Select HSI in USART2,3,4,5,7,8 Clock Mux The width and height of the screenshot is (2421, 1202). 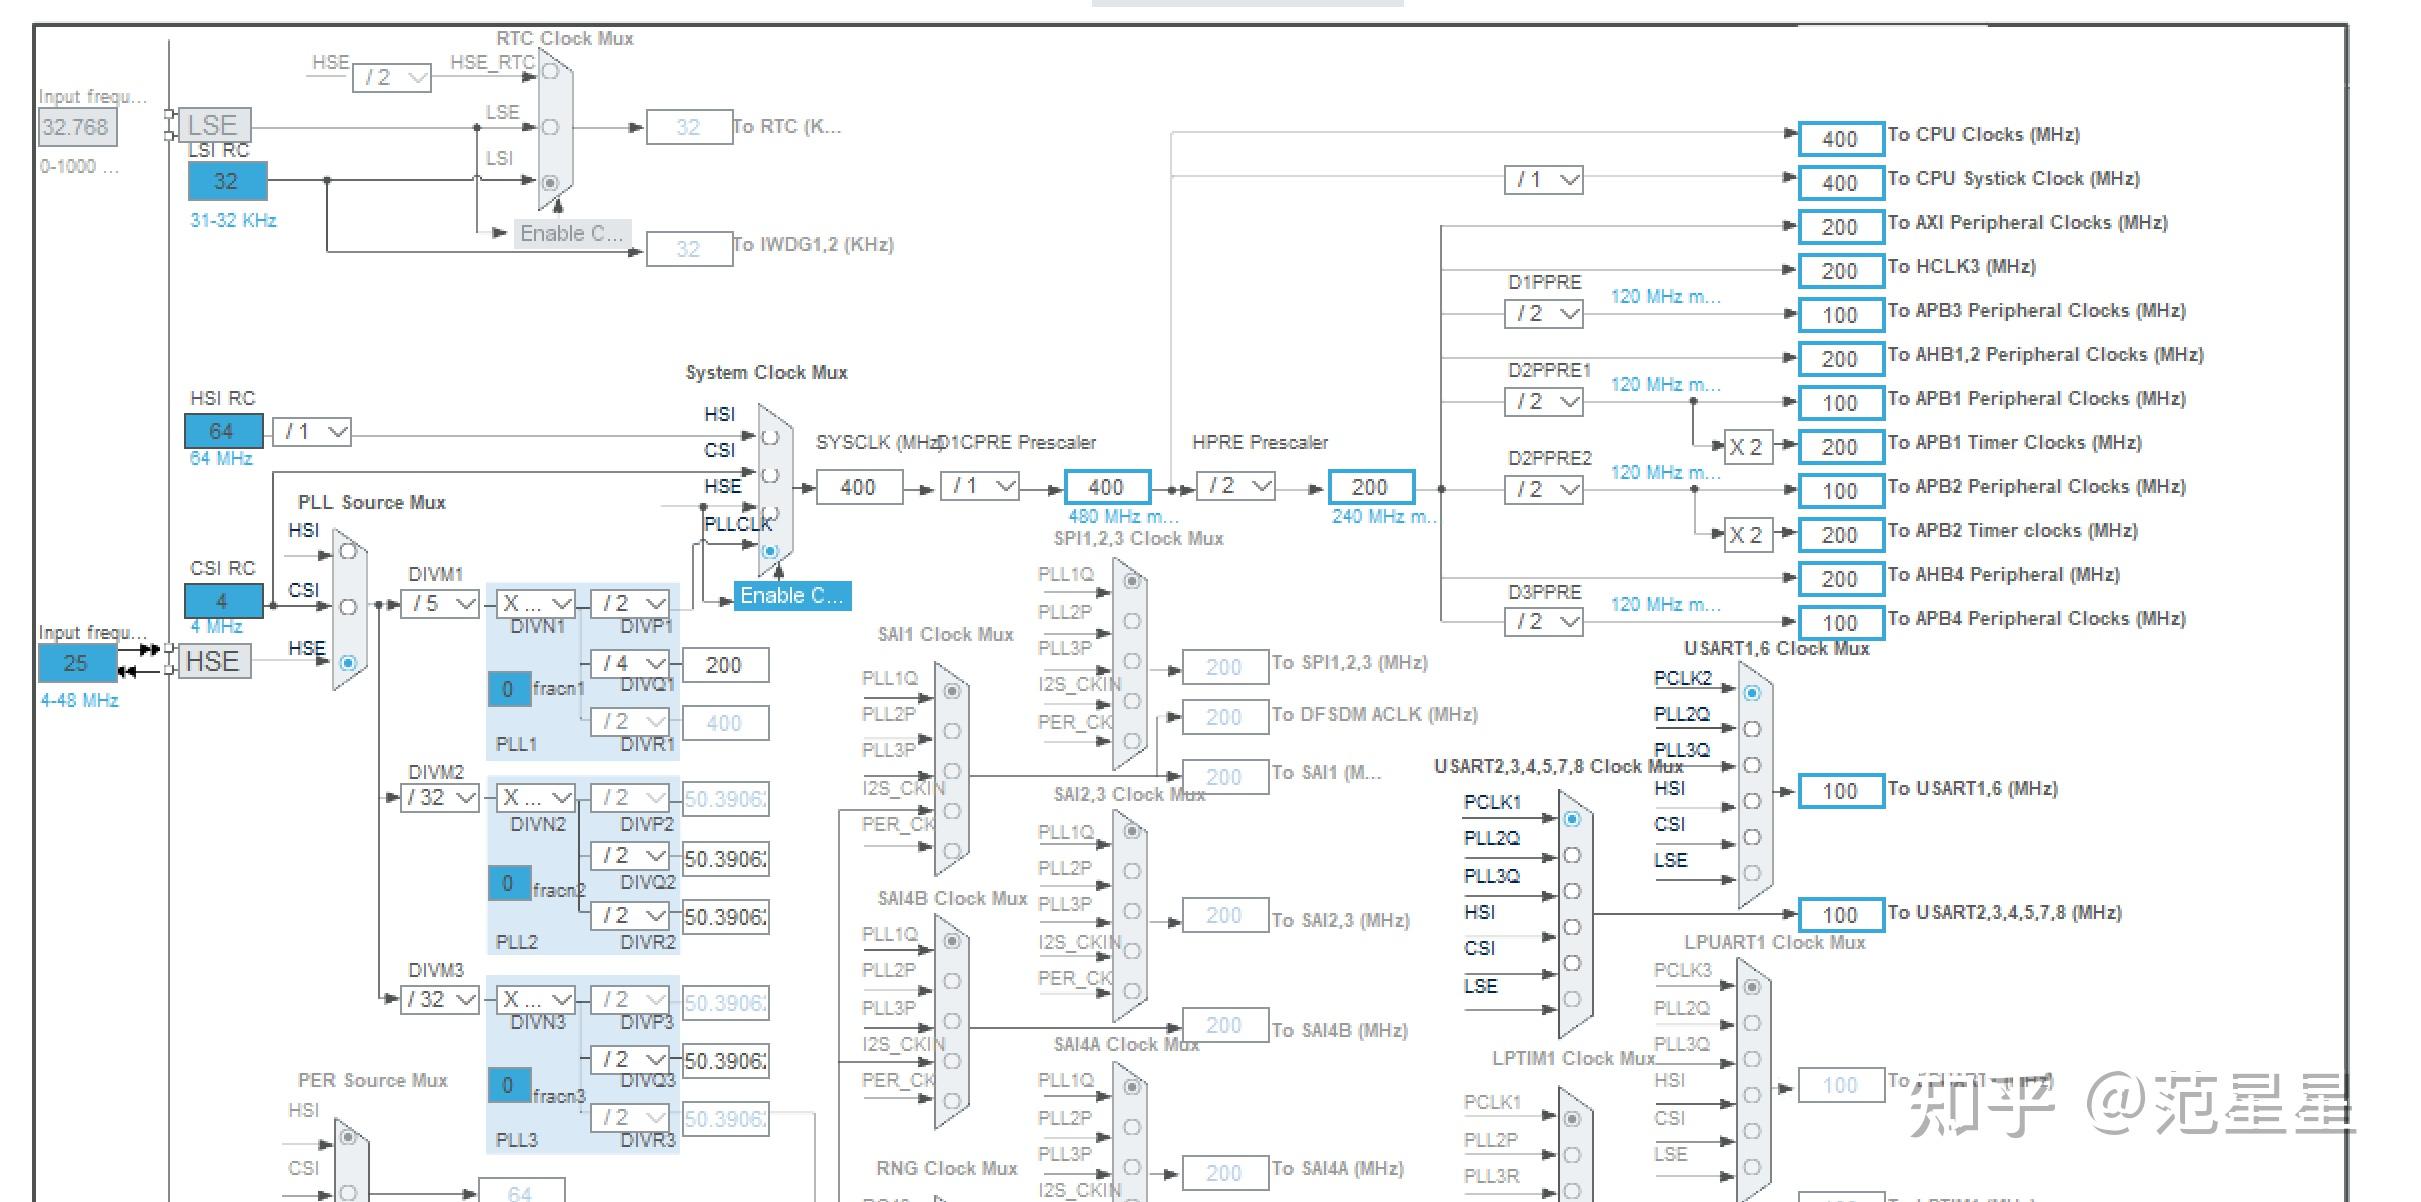click(x=1572, y=927)
